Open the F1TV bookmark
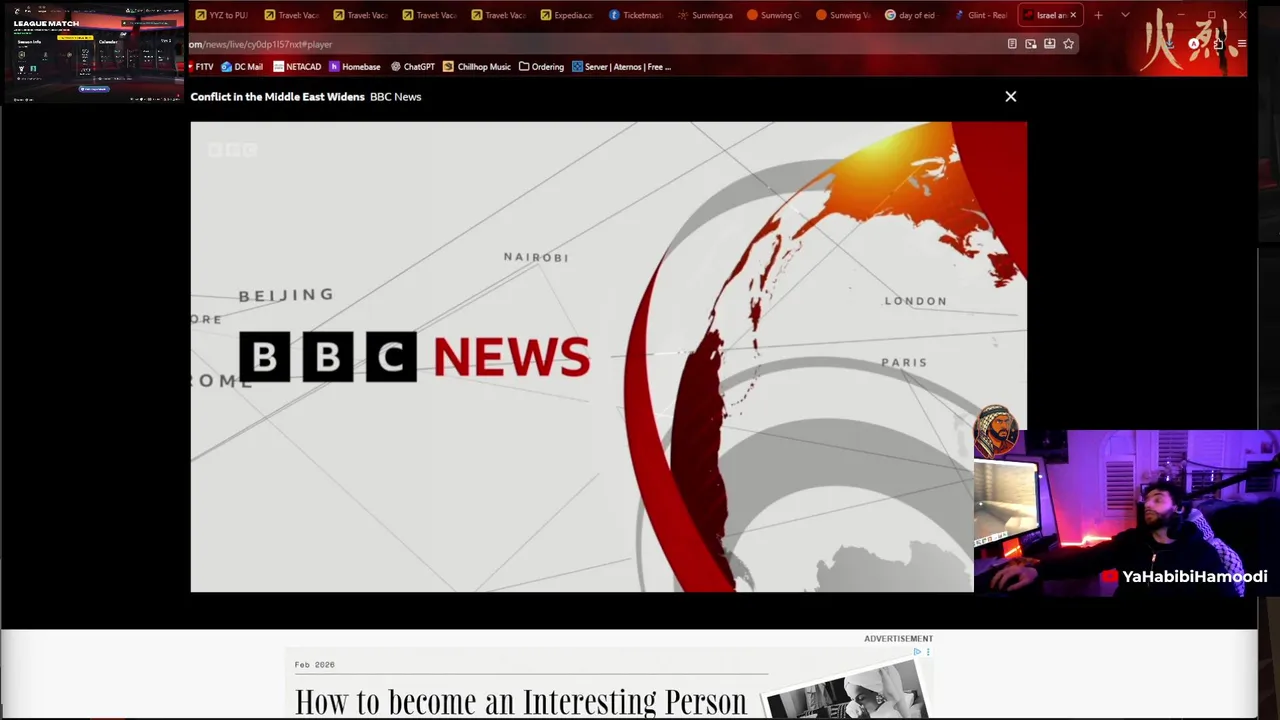Viewport: 1280px width, 720px height. [x=202, y=67]
